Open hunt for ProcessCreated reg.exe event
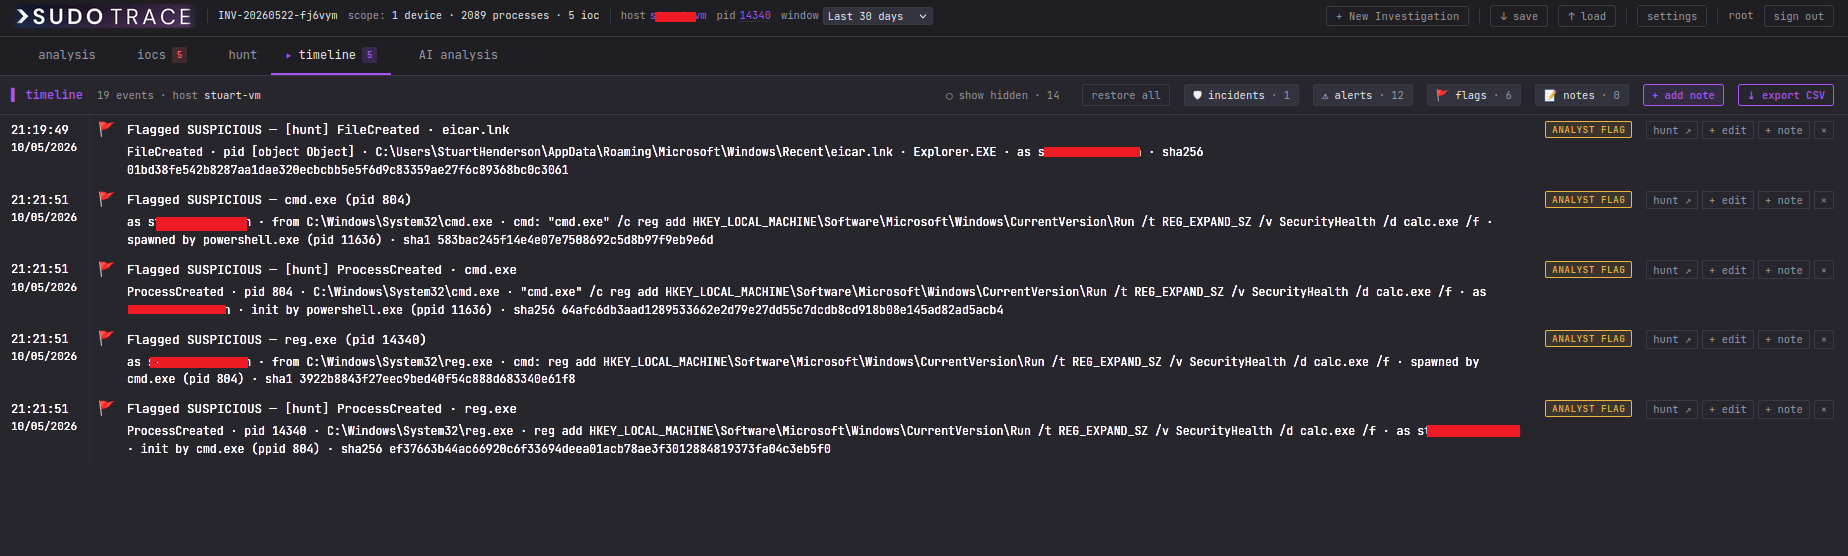The image size is (1848, 556). click(1672, 409)
